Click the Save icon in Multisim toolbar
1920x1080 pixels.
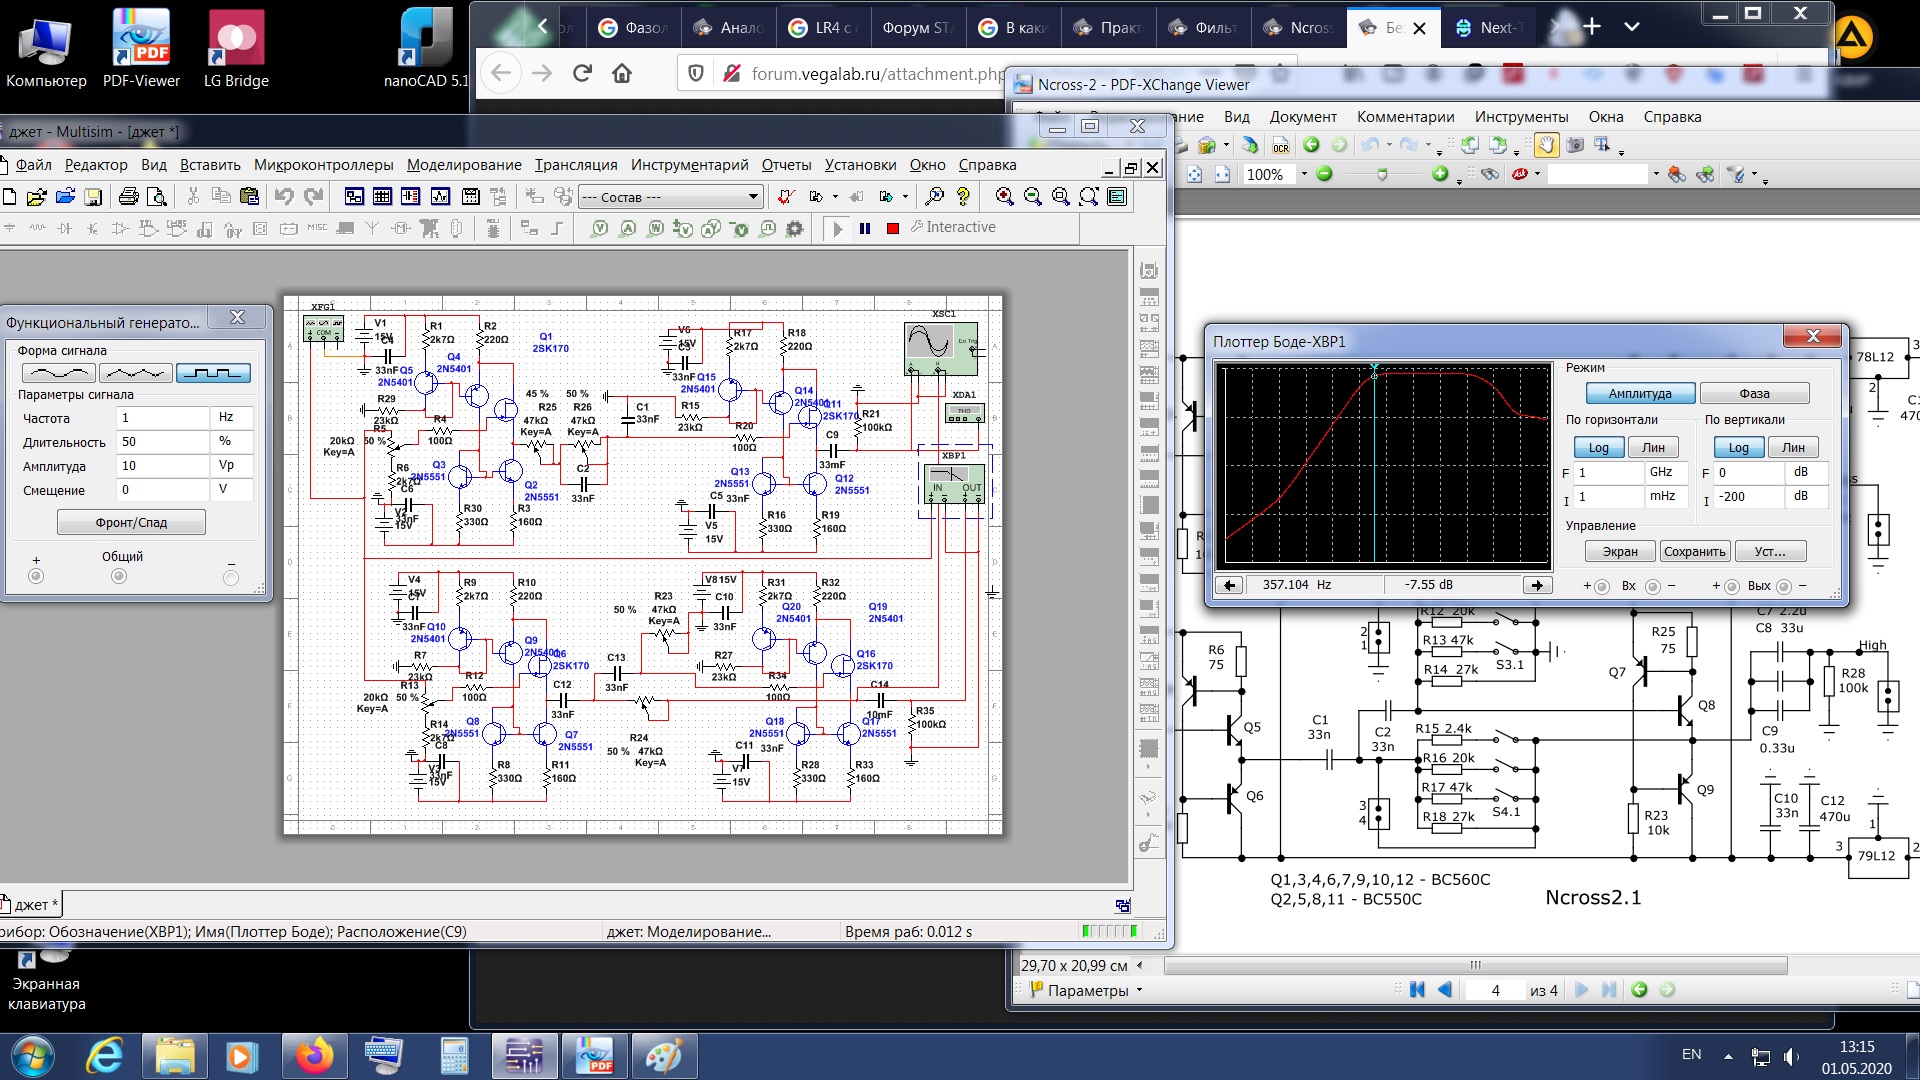pyautogui.click(x=93, y=197)
